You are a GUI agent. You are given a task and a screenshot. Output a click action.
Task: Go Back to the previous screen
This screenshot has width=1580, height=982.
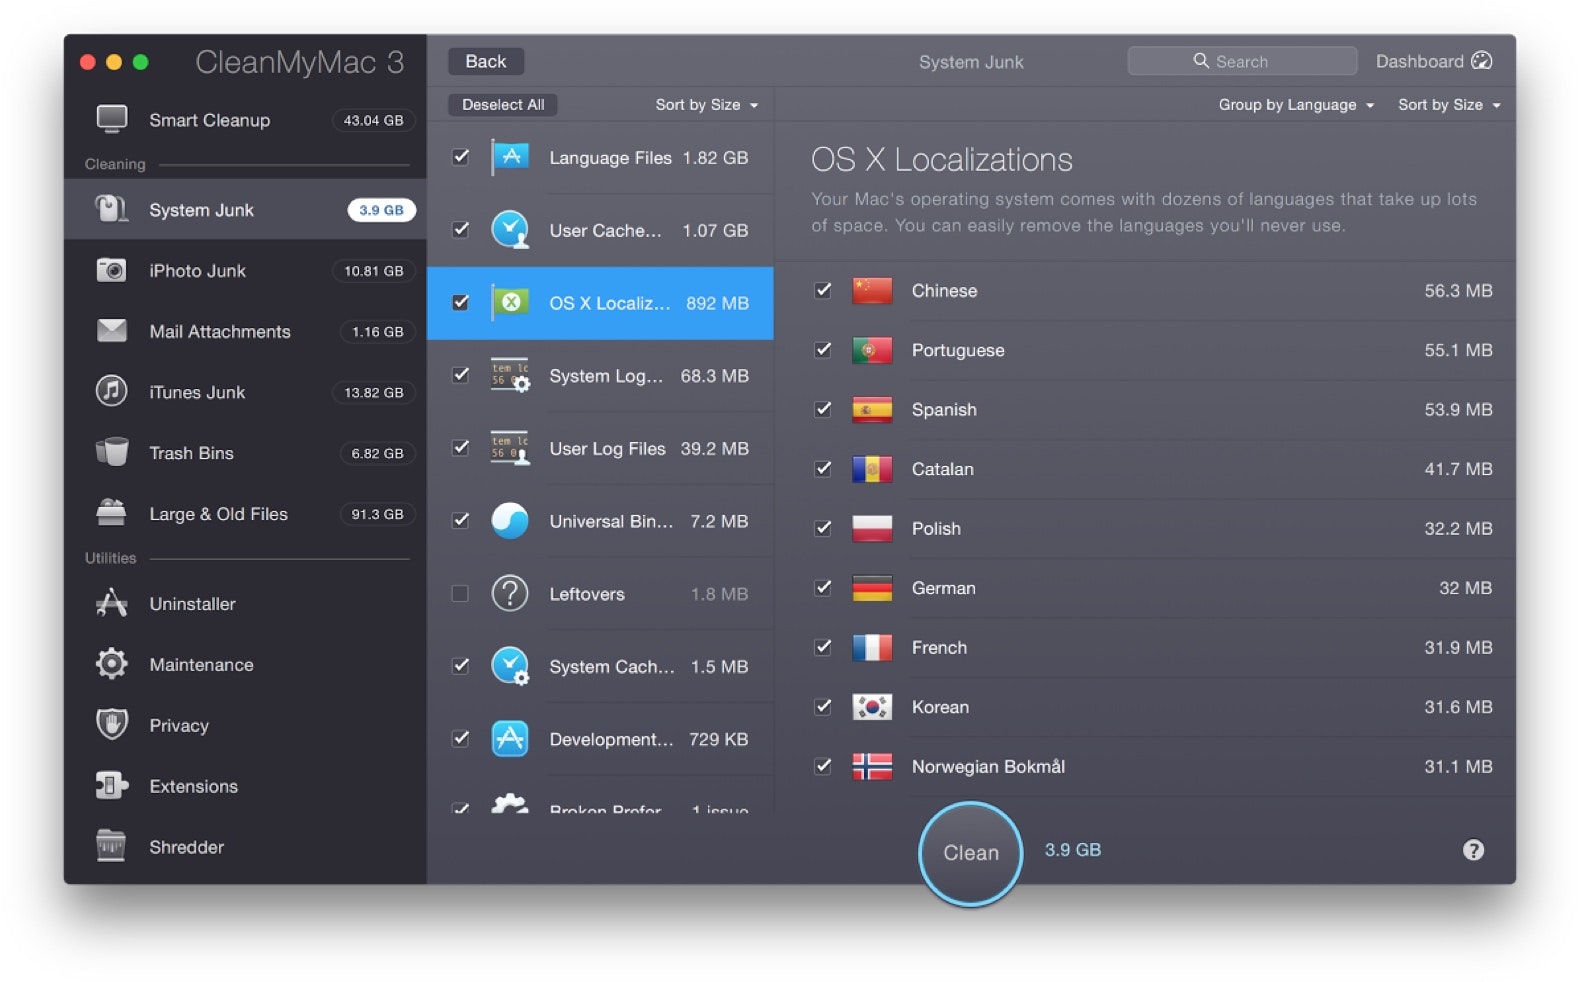click(486, 61)
